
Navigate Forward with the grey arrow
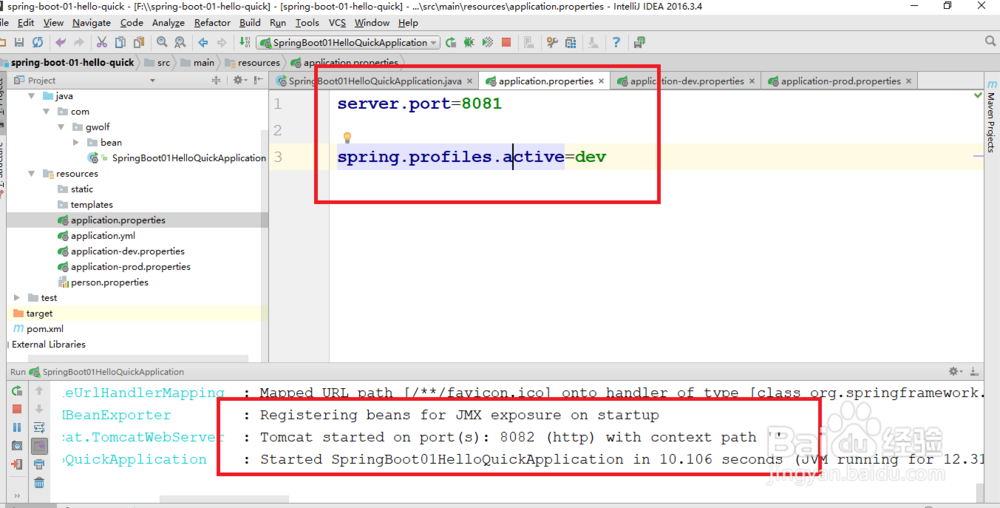tap(221, 43)
